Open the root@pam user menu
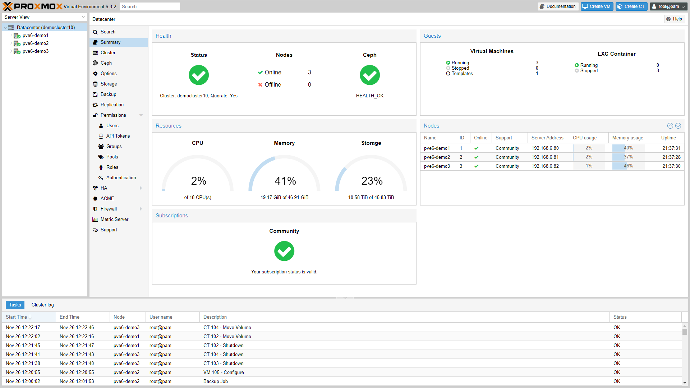Image resolution: width=690 pixels, height=388 pixels. click(x=668, y=7)
